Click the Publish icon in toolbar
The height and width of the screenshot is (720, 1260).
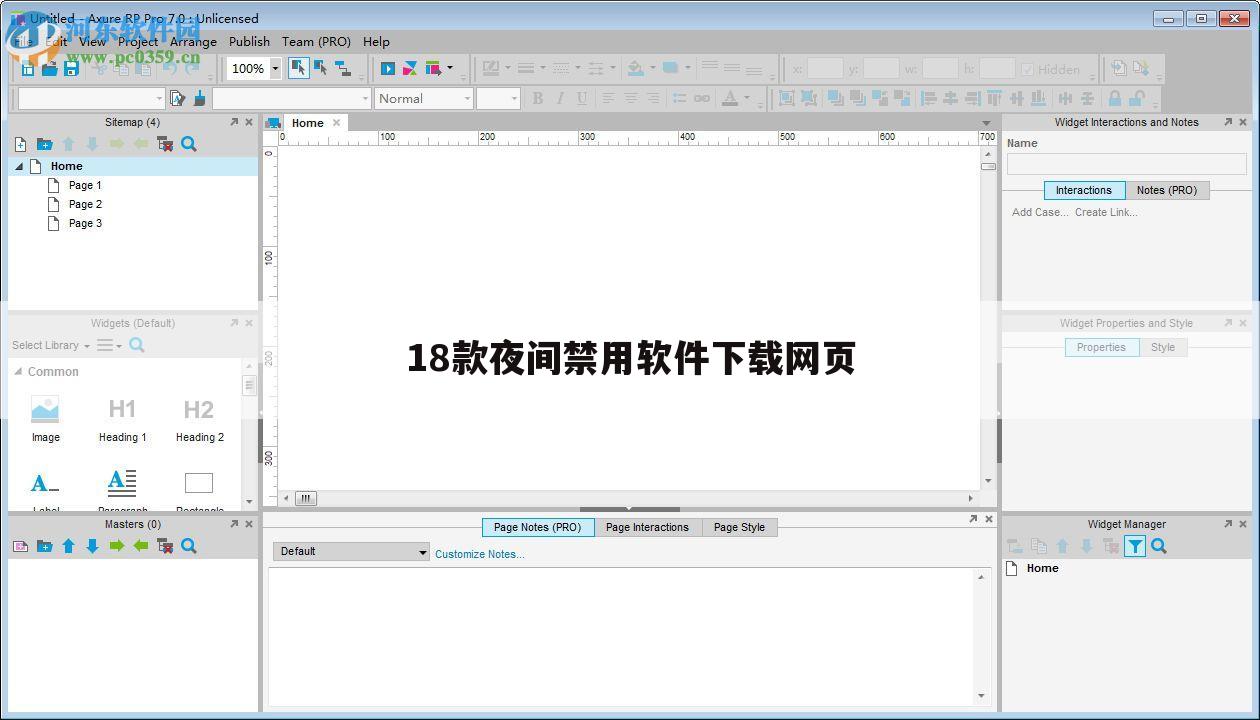click(433, 68)
